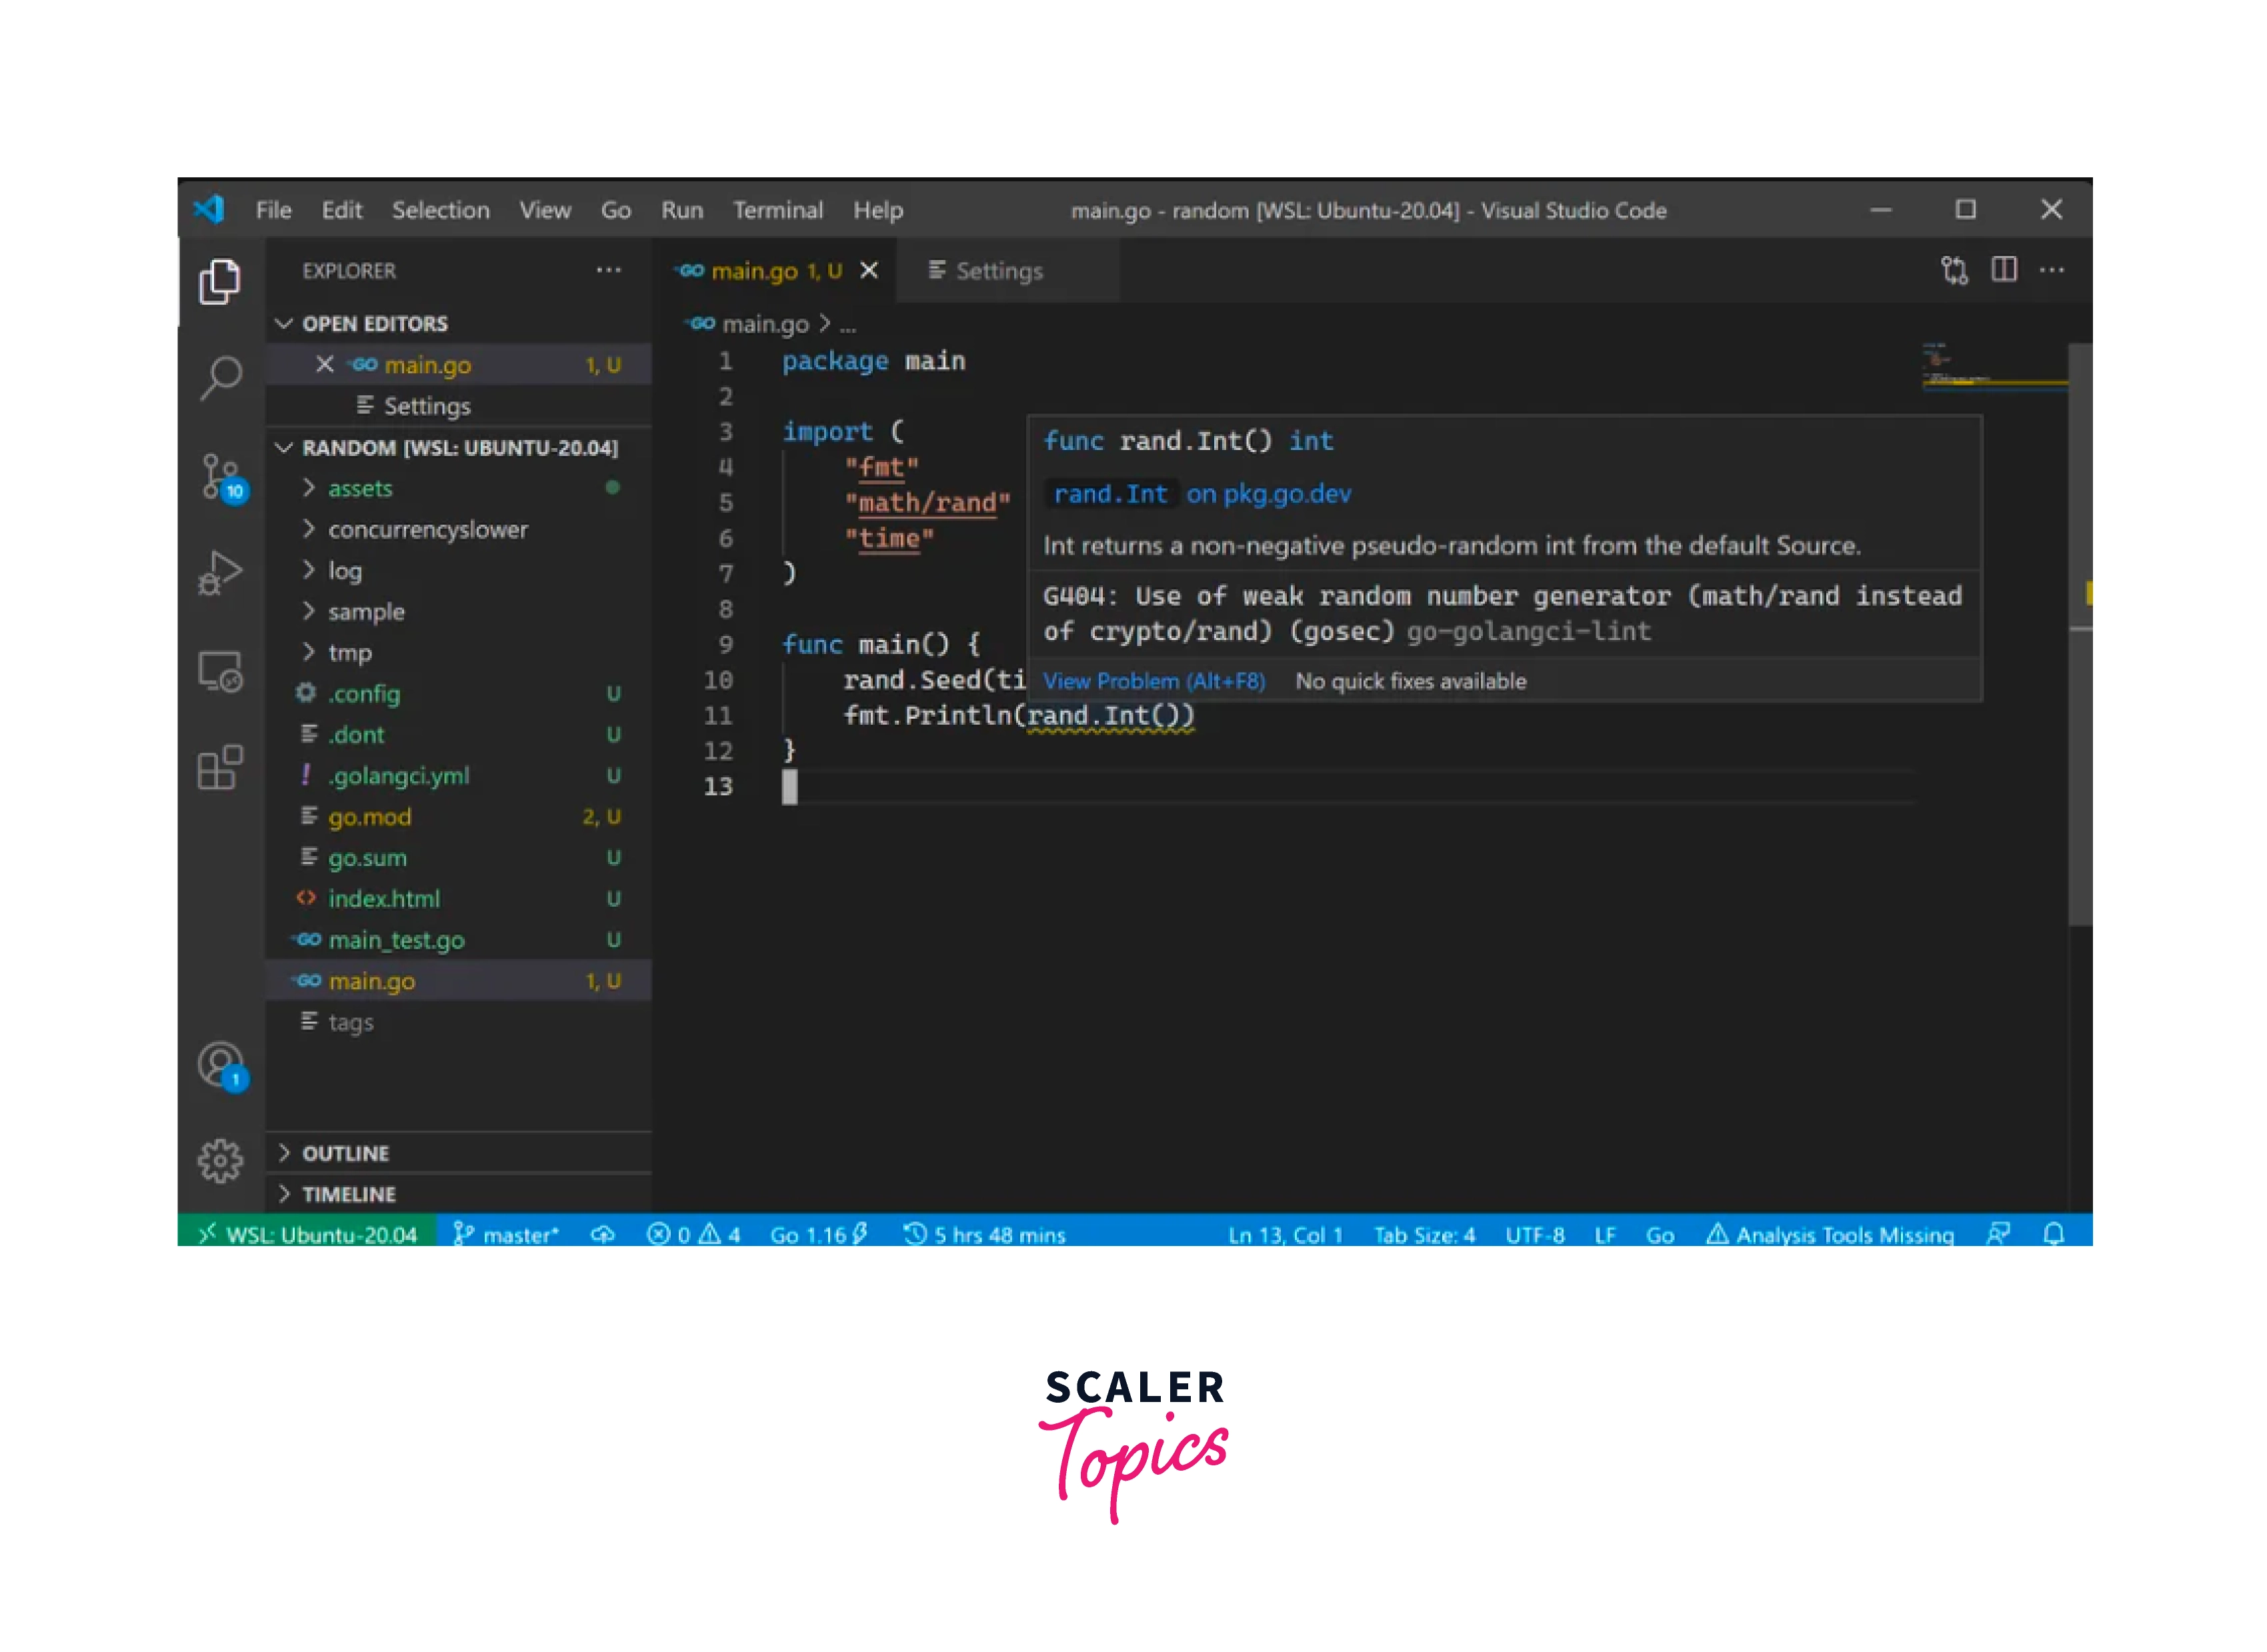Open Run and Debug view
2267x1652 pixels.
[x=221, y=573]
